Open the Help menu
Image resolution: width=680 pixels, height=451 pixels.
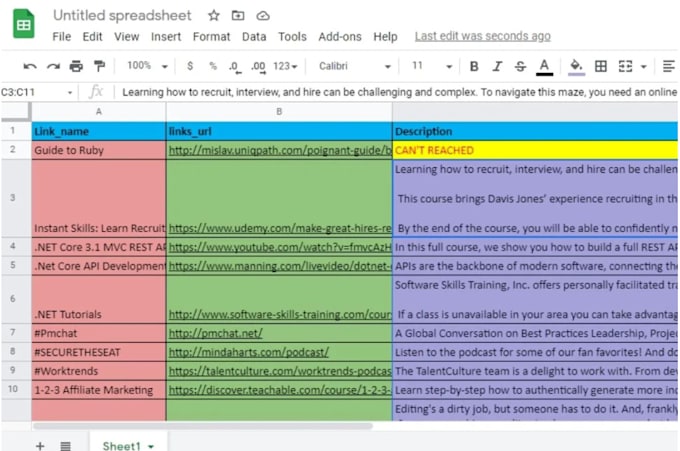[386, 36]
